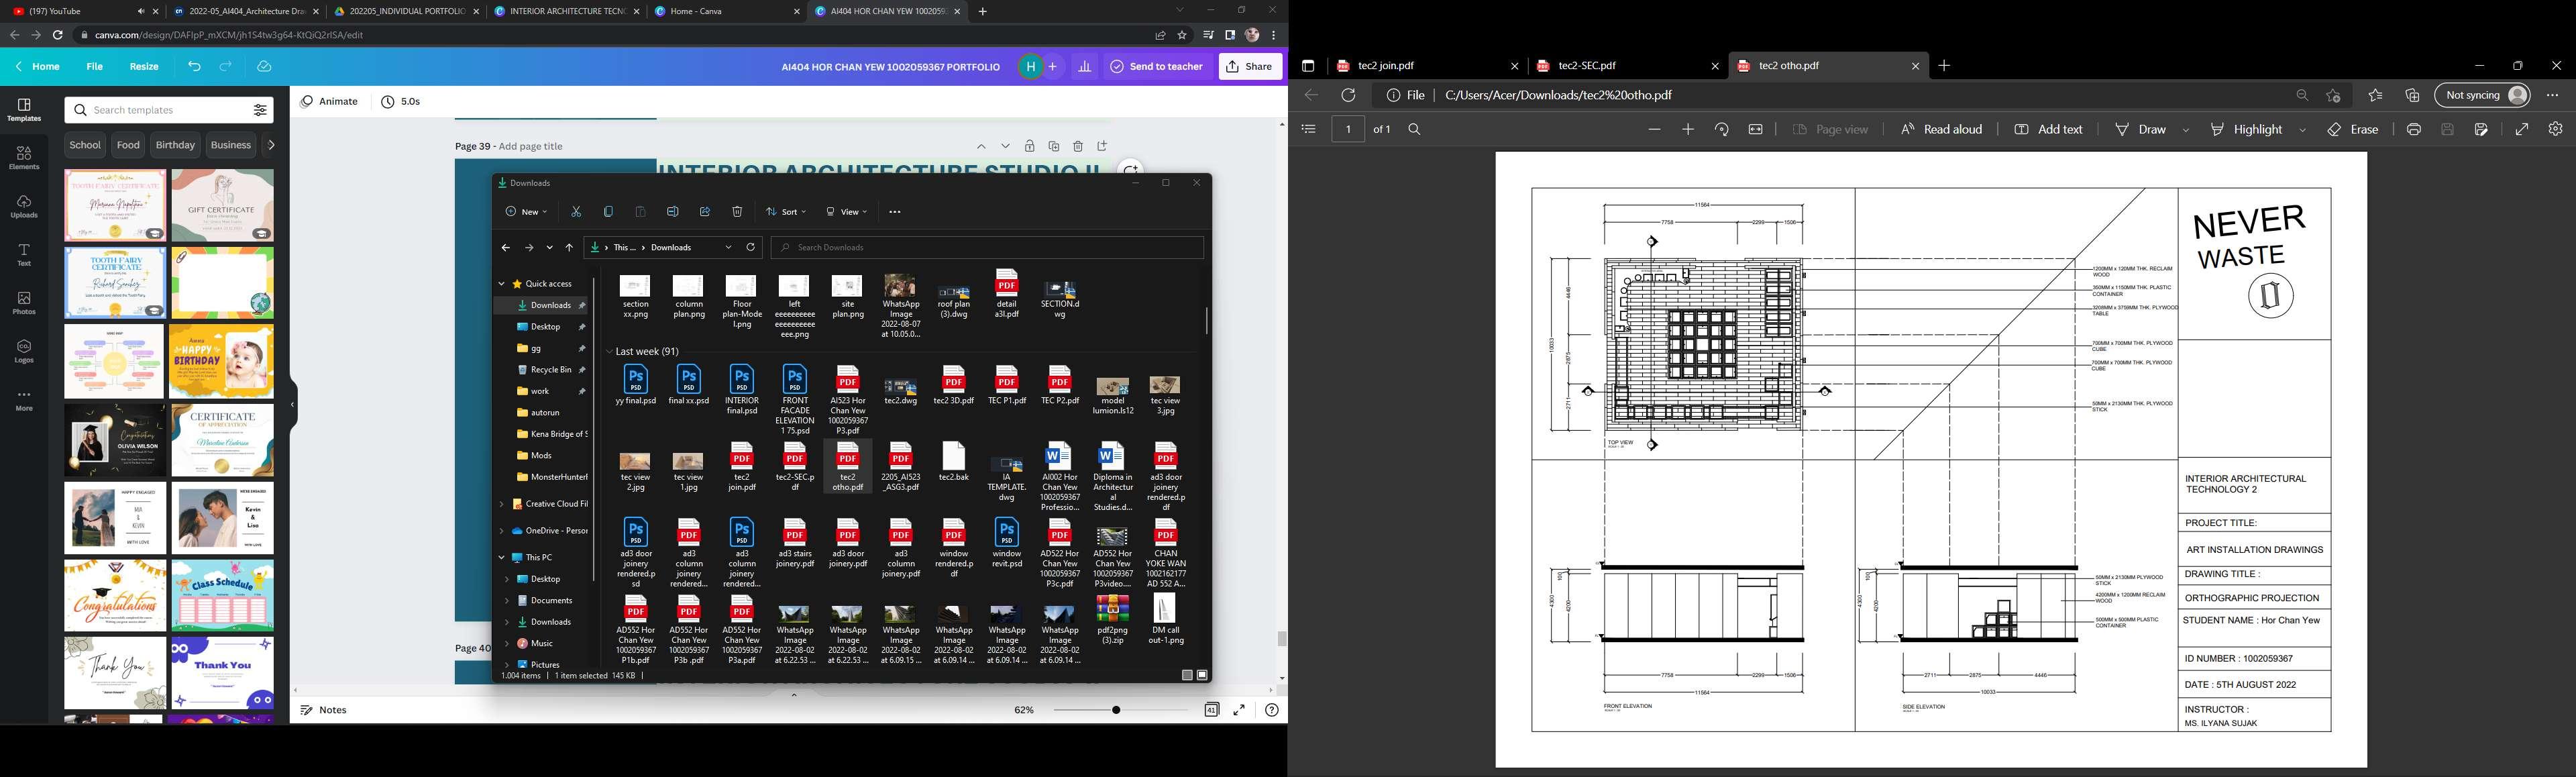Adjust the Canva zoom slider handle
This screenshot has height=777, width=2576.
tap(1116, 710)
